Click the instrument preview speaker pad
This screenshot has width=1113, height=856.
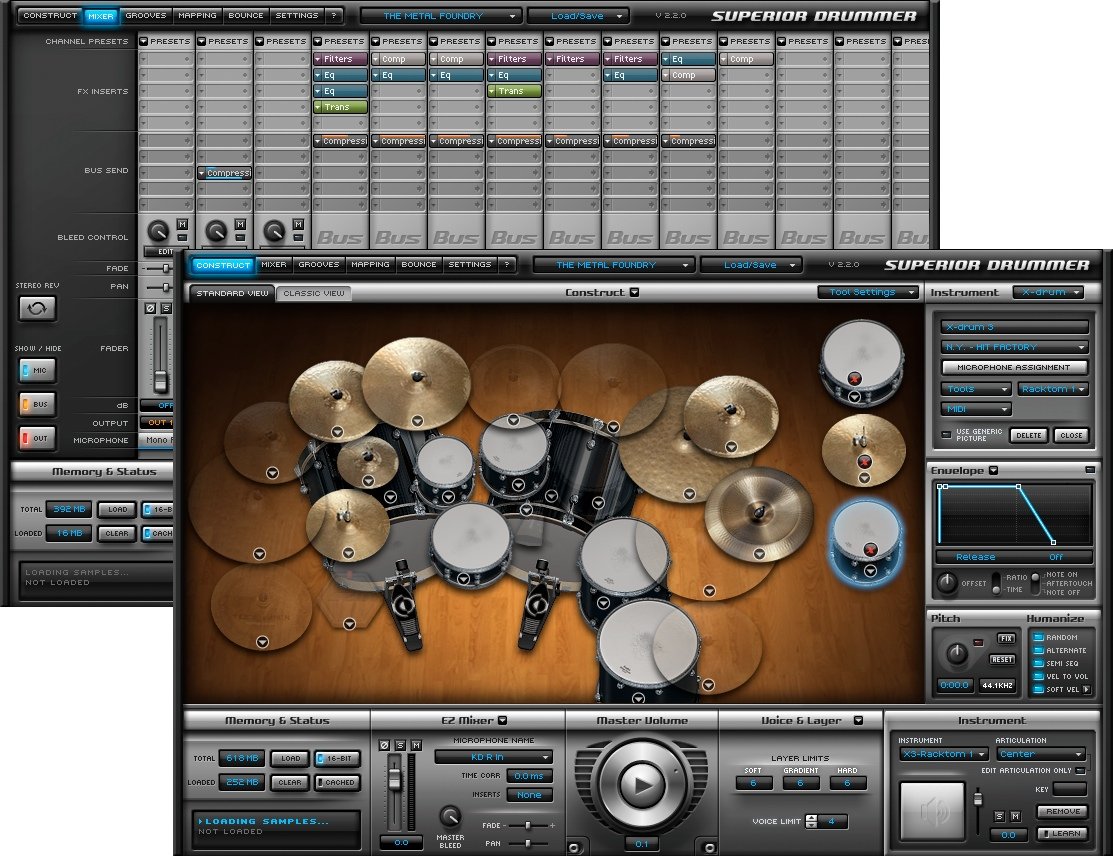pos(932,811)
